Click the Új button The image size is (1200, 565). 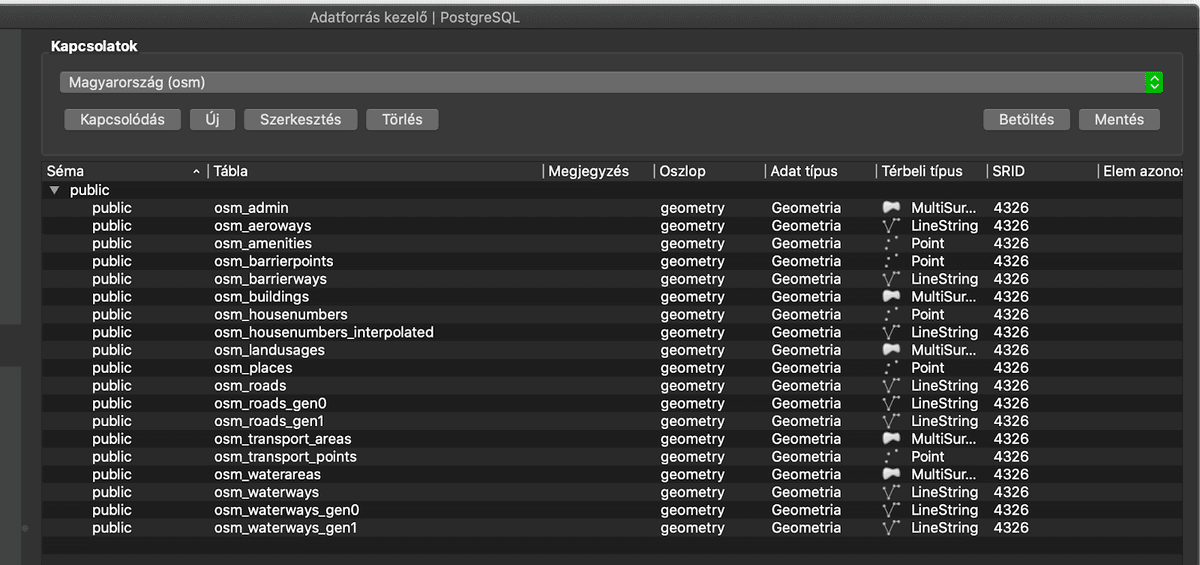click(x=212, y=119)
